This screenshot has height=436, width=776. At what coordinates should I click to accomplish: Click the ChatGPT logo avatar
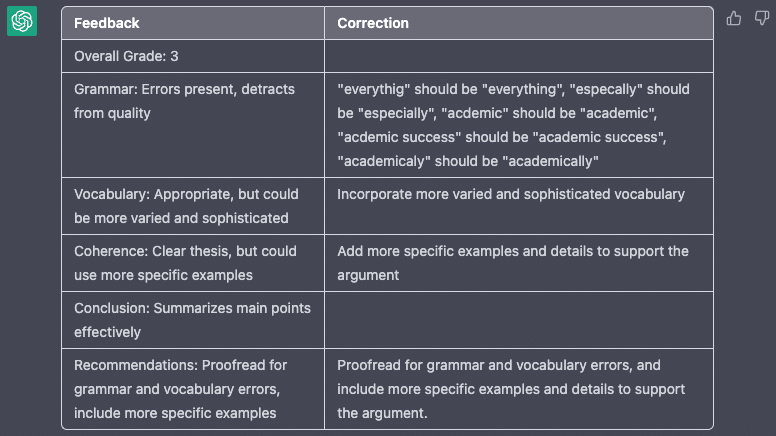coord(22,21)
